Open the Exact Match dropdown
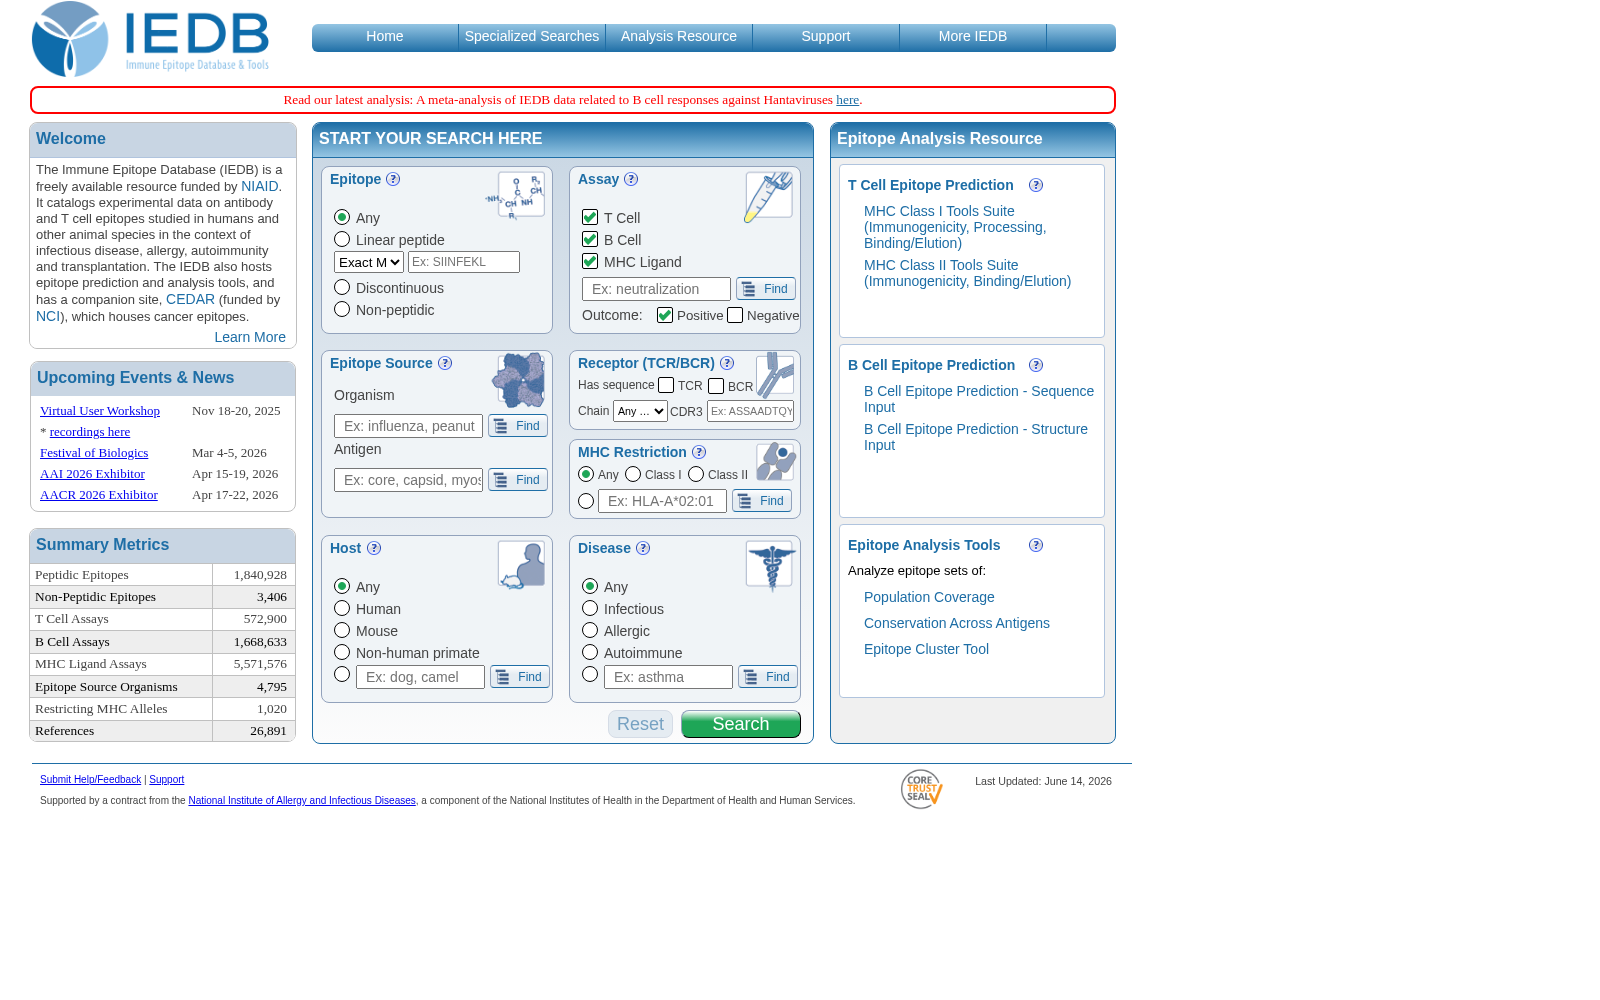 [x=369, y=262]
